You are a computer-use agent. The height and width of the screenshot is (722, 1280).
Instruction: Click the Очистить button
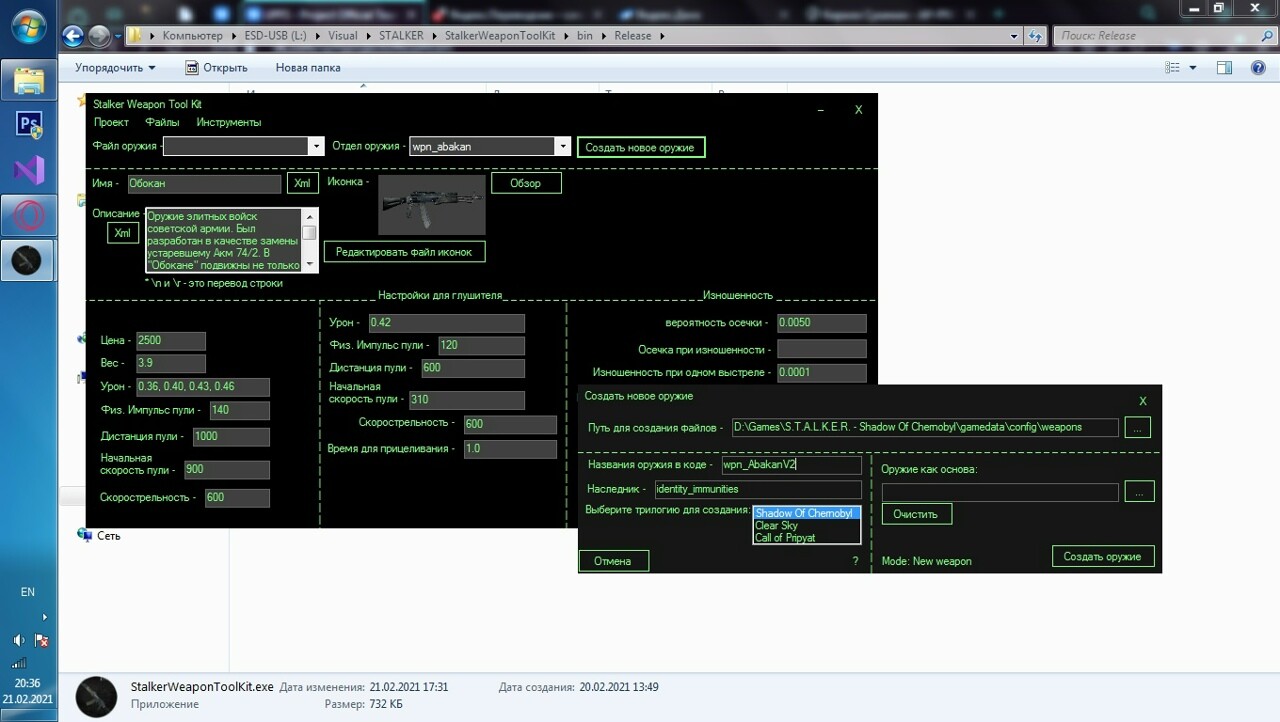(x=916, y=514)
